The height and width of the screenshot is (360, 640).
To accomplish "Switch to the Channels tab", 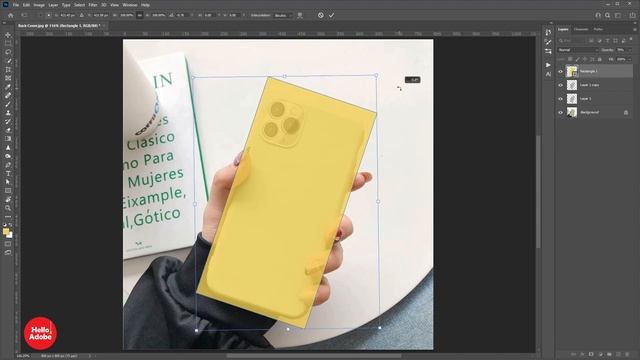I will pyautogui.click(x=581, y=29).
